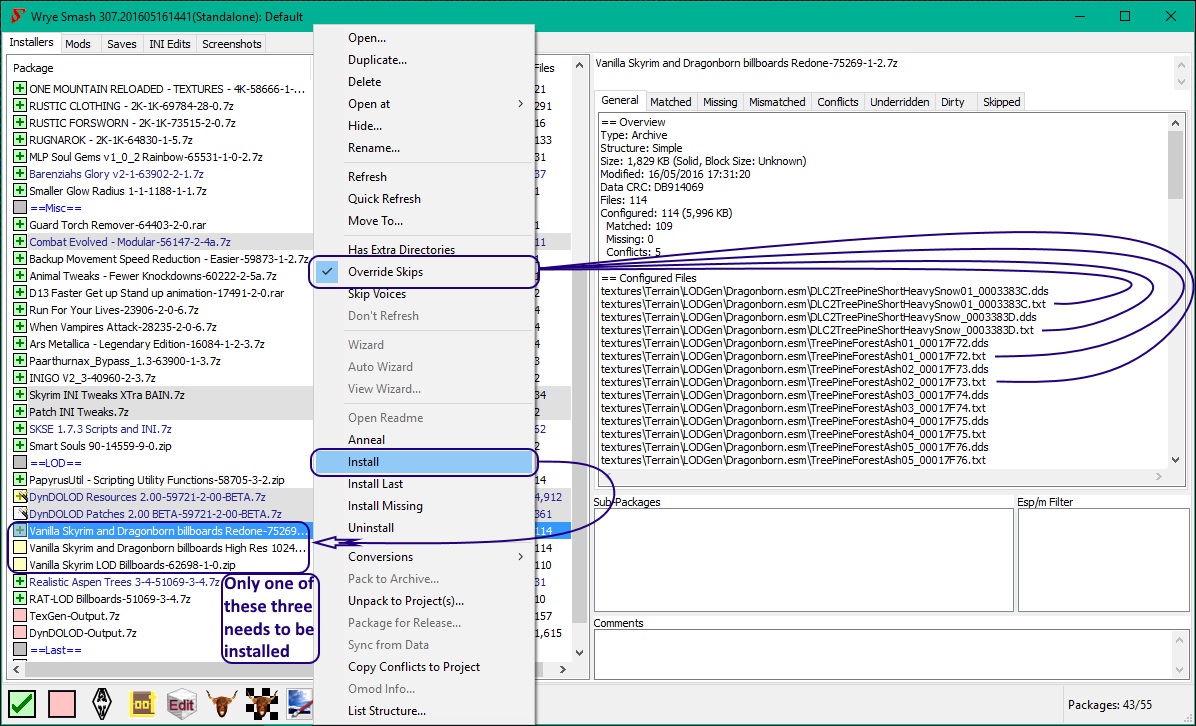This screenshot has height=726, width=1196.
Task: Switch to the Saves tab
Action: click(x=121, y=43)
